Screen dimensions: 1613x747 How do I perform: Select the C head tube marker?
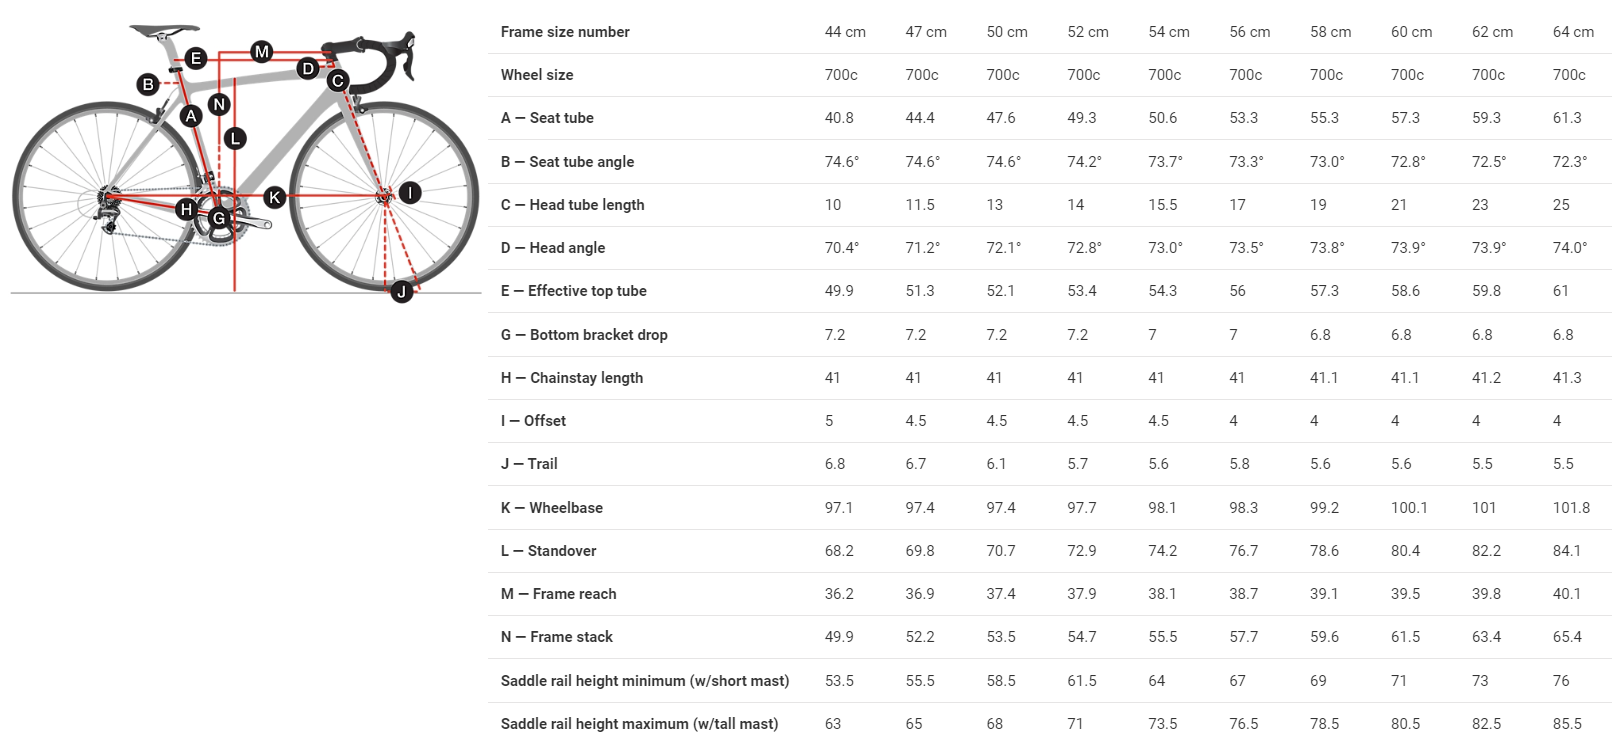(338, 81)
